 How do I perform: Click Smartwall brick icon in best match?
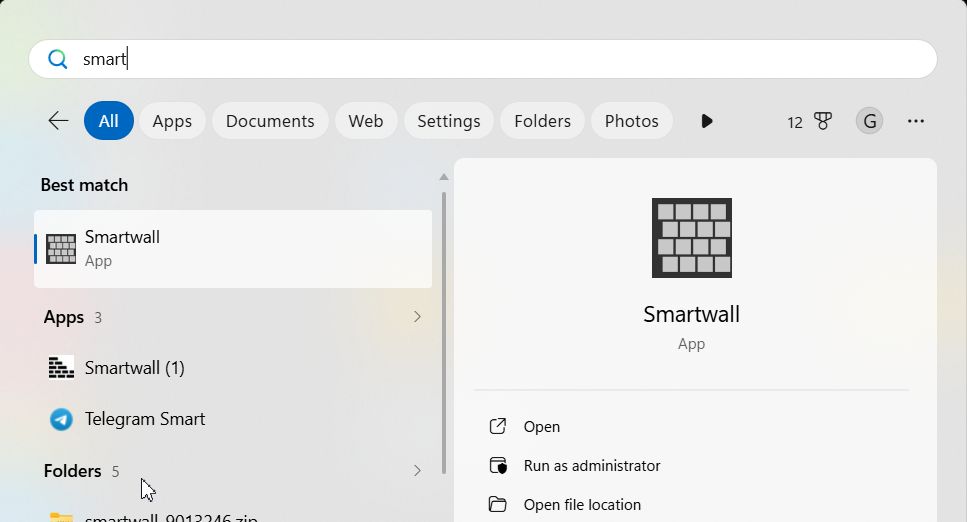[x=61, y=249]
